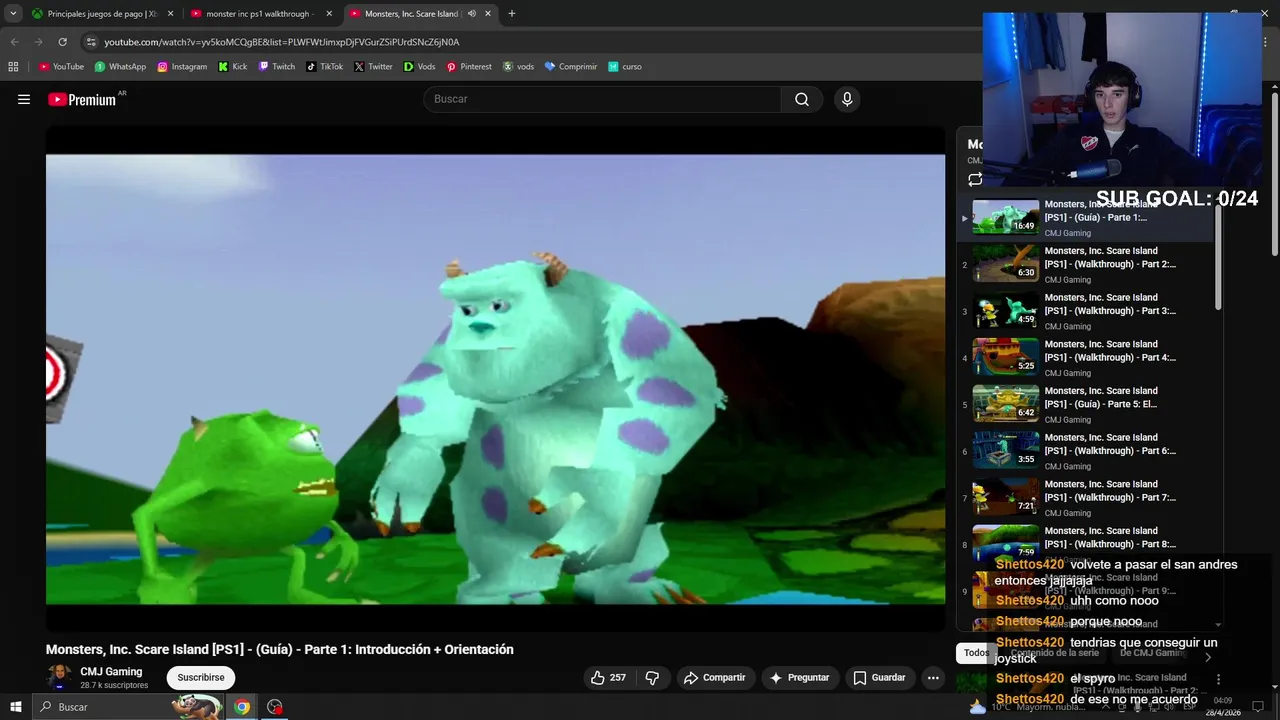Open the curso bookmark
Viewport: 1280px width, 720px height.
tap(625, 66)
